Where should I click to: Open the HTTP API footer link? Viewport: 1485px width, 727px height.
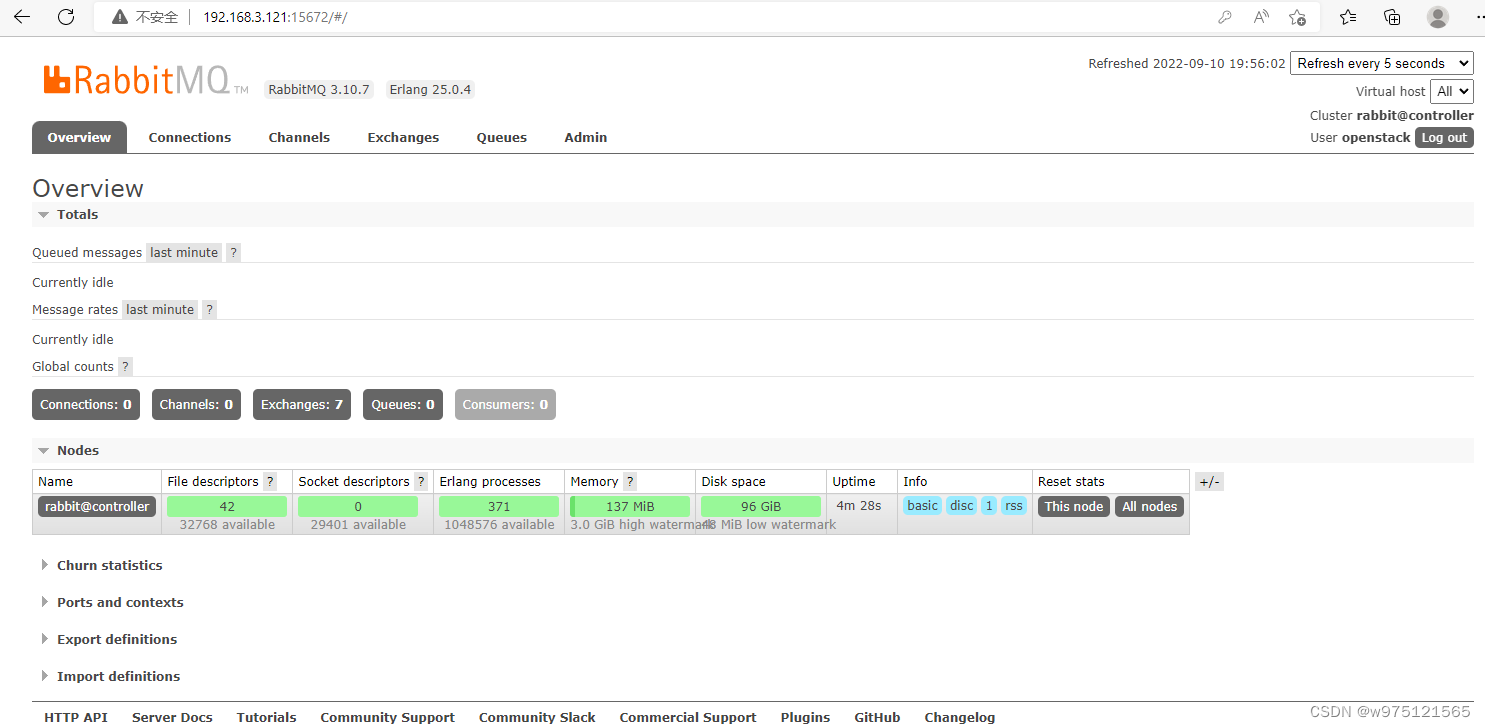click(75, 716)
